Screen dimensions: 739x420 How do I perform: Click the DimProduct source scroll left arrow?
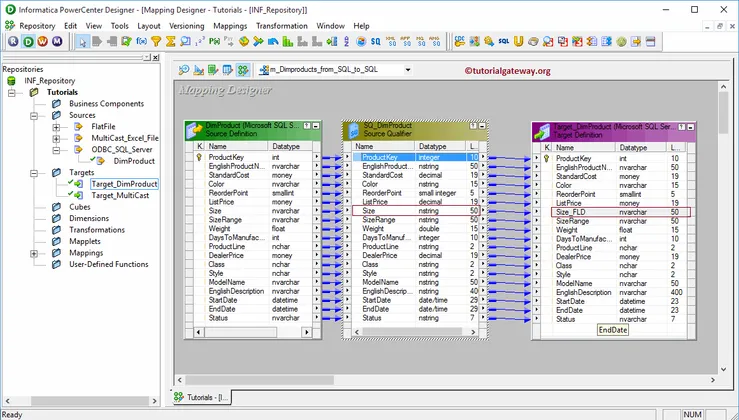point(198,332)
